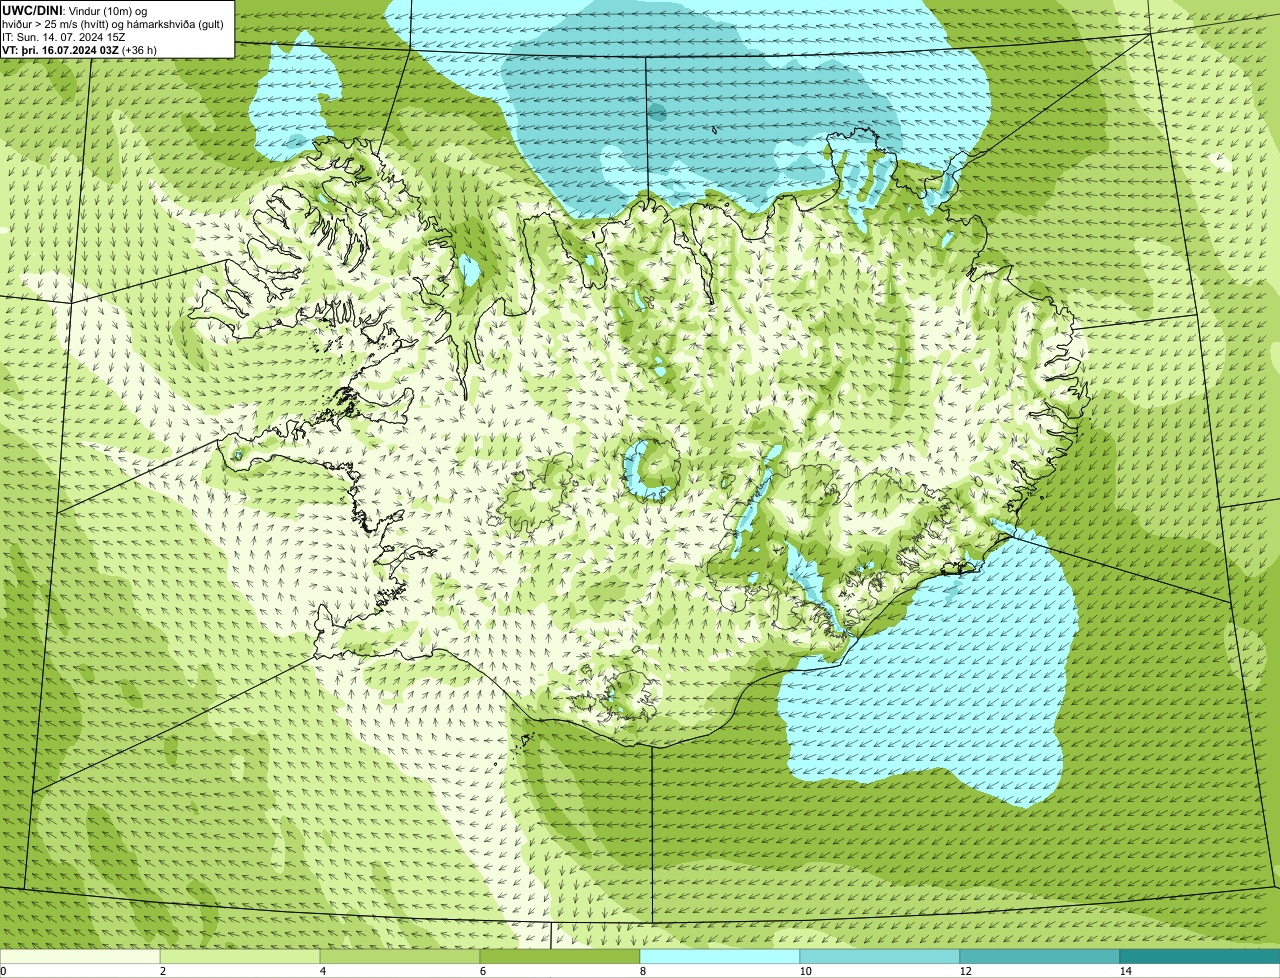Click the scale label "6"
This screenshot has width=1280, height=978.
[482, 971]
